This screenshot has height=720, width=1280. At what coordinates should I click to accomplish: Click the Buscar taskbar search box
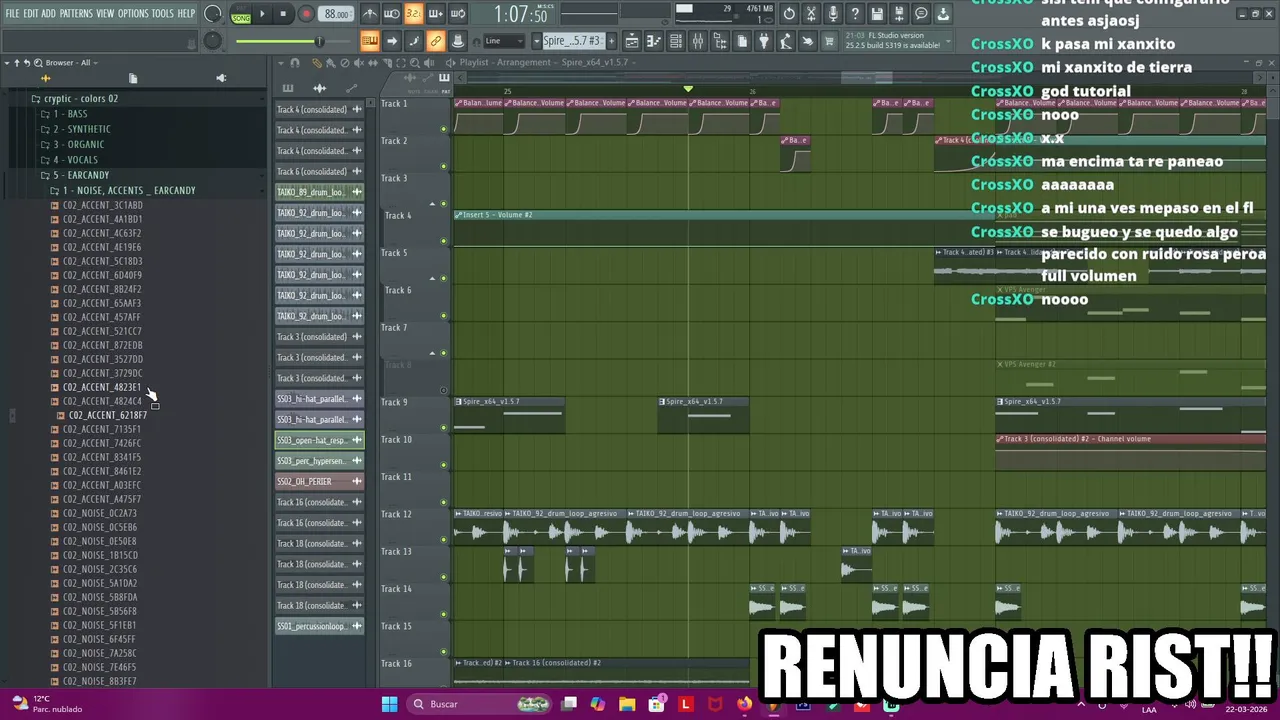[480, 704]
